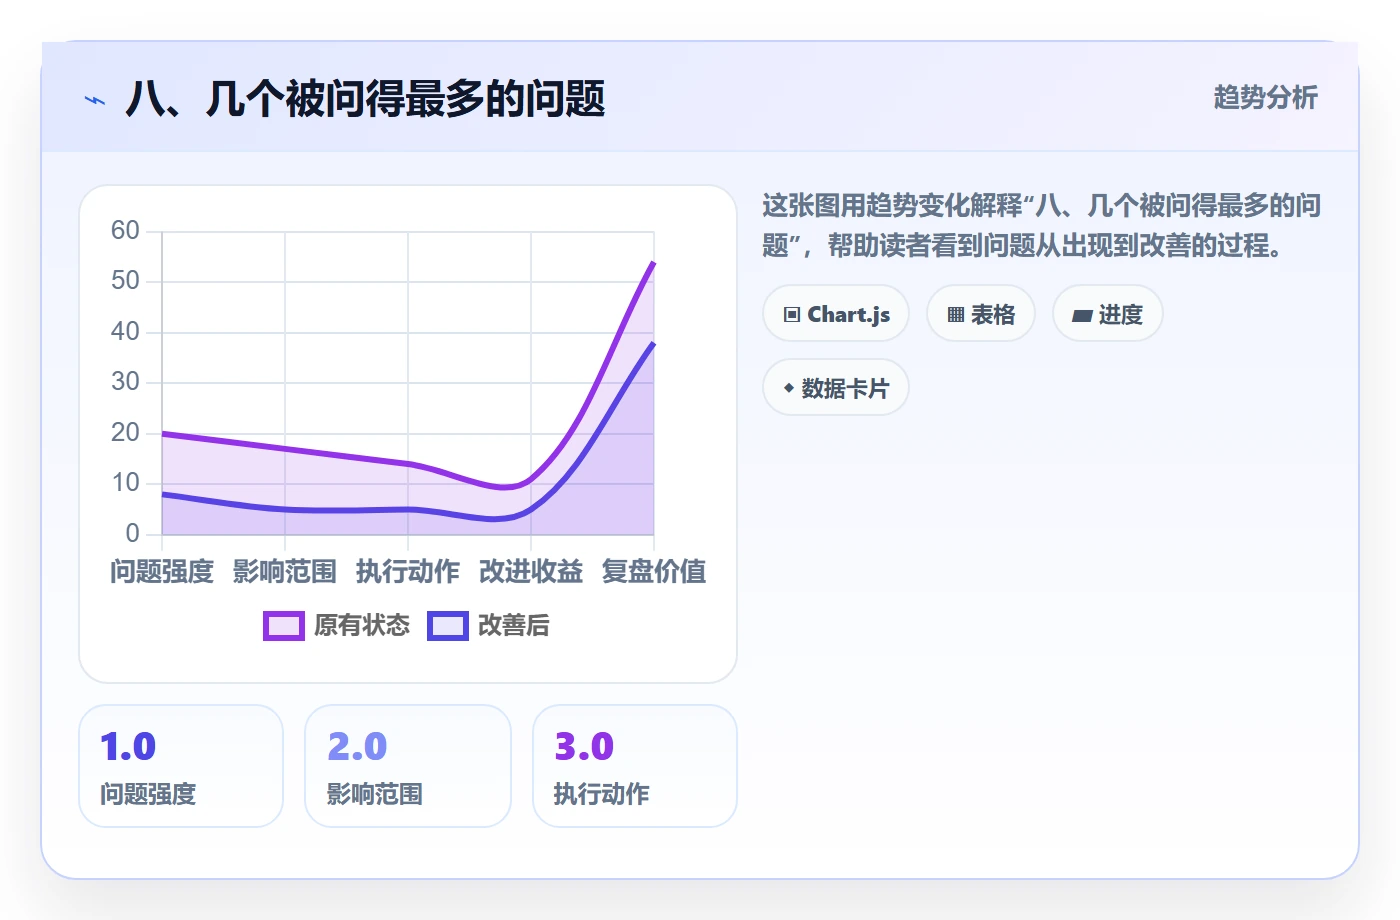The width and height of the screenshot is (1400, 920).
Task: Click the 问题强度 x-axis label
Action: coord(162,572)
